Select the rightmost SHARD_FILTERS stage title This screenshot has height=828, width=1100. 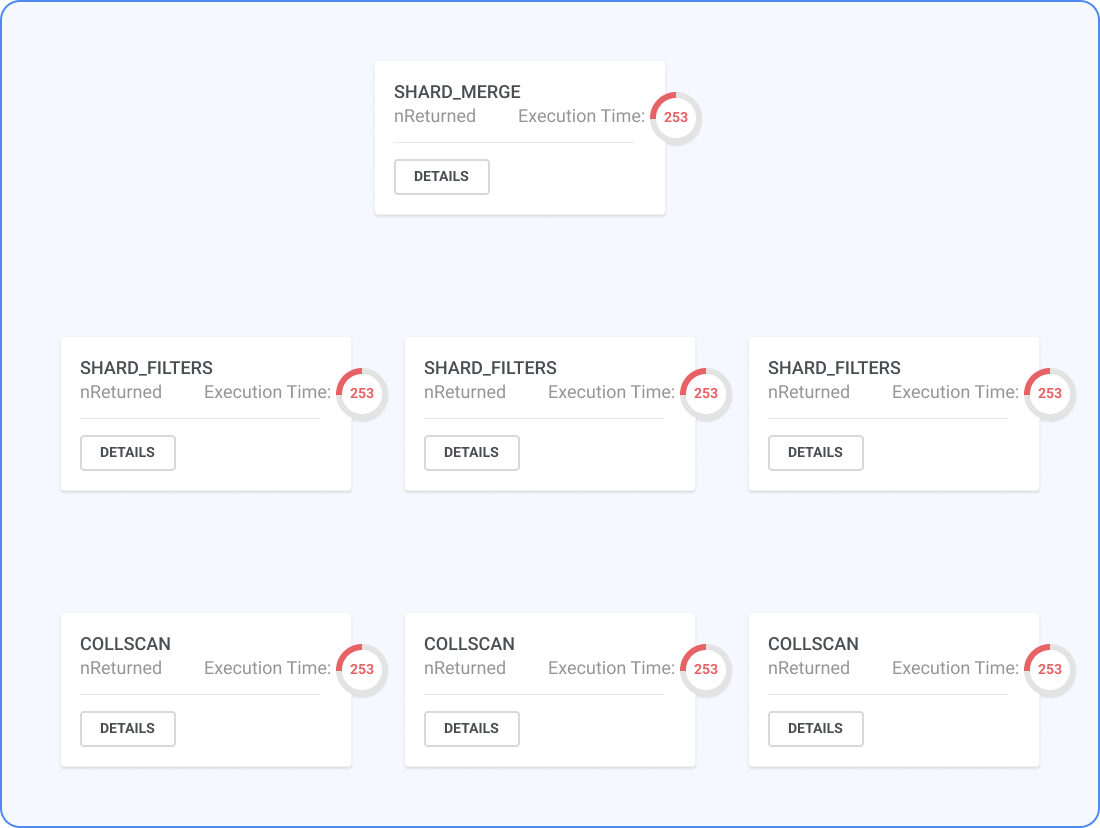tap(834, 368)
